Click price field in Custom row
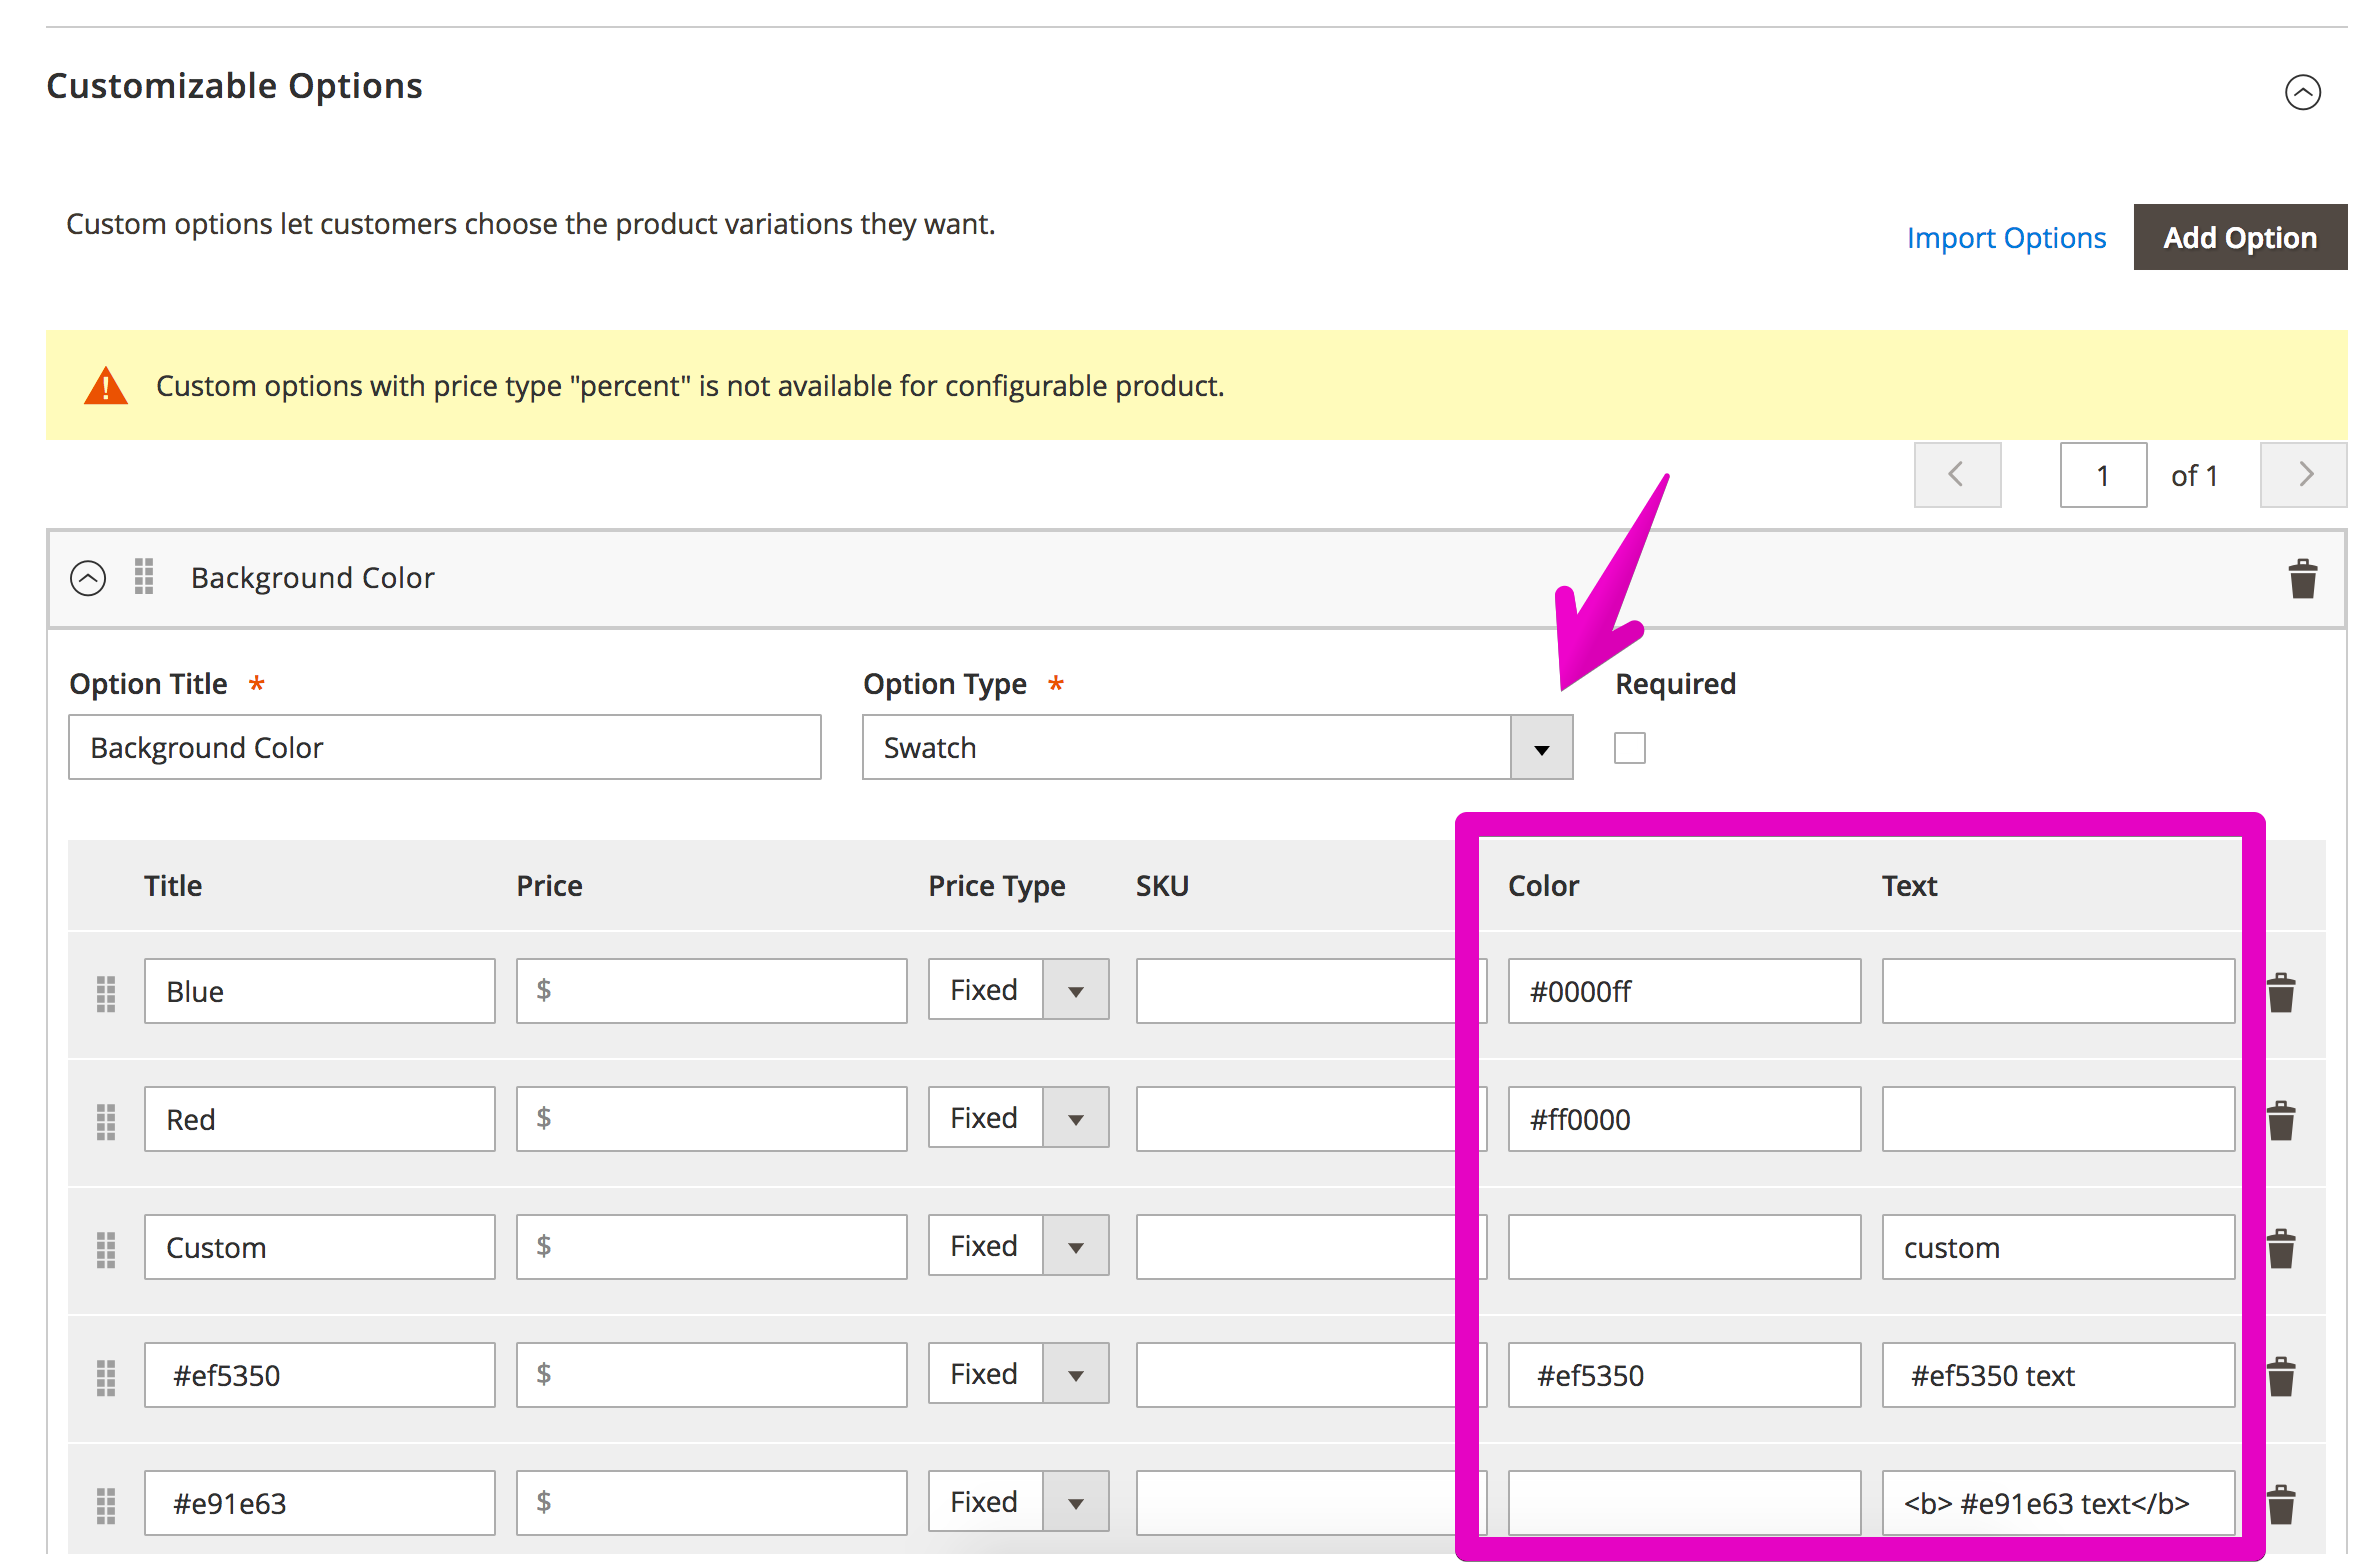 [712, 1247]
